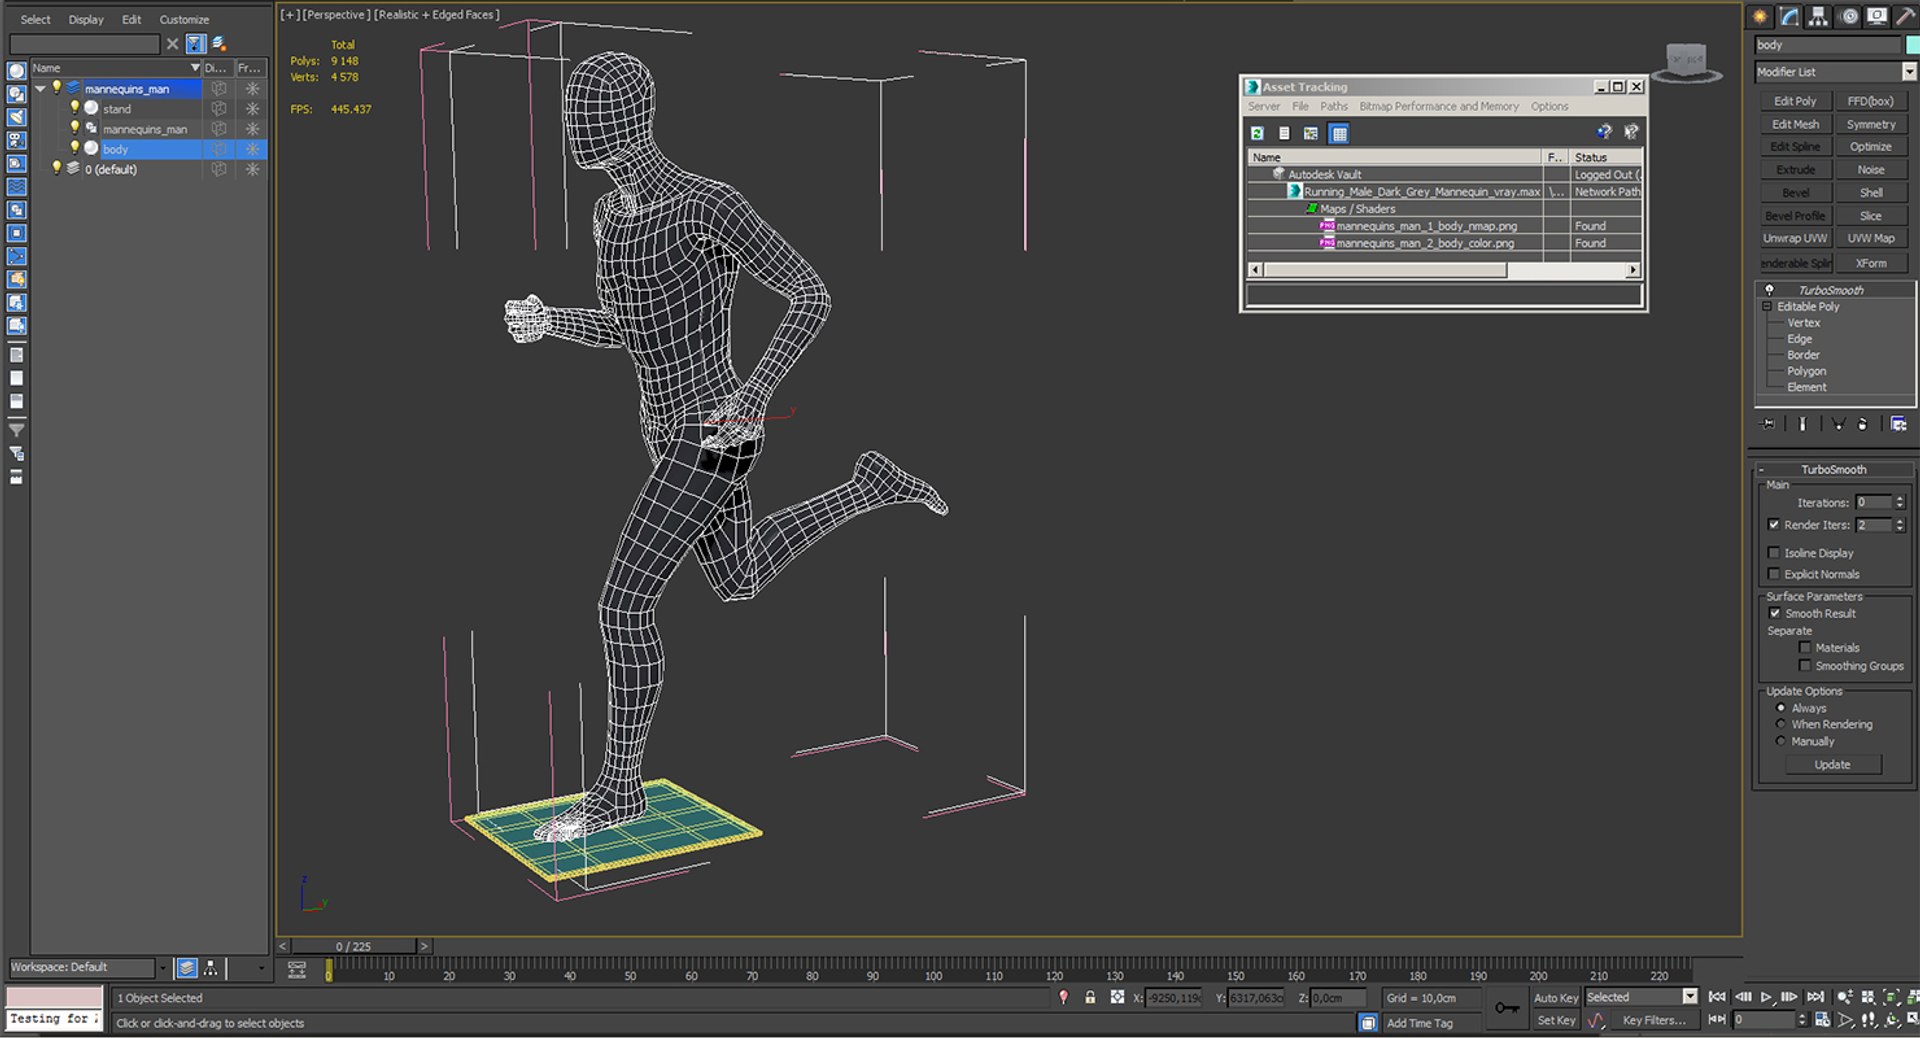The height and width of the screenshot is (1038, 1920).
Task: Open the Paths menu in Asset Tracking
Action: click(1333, 106)
